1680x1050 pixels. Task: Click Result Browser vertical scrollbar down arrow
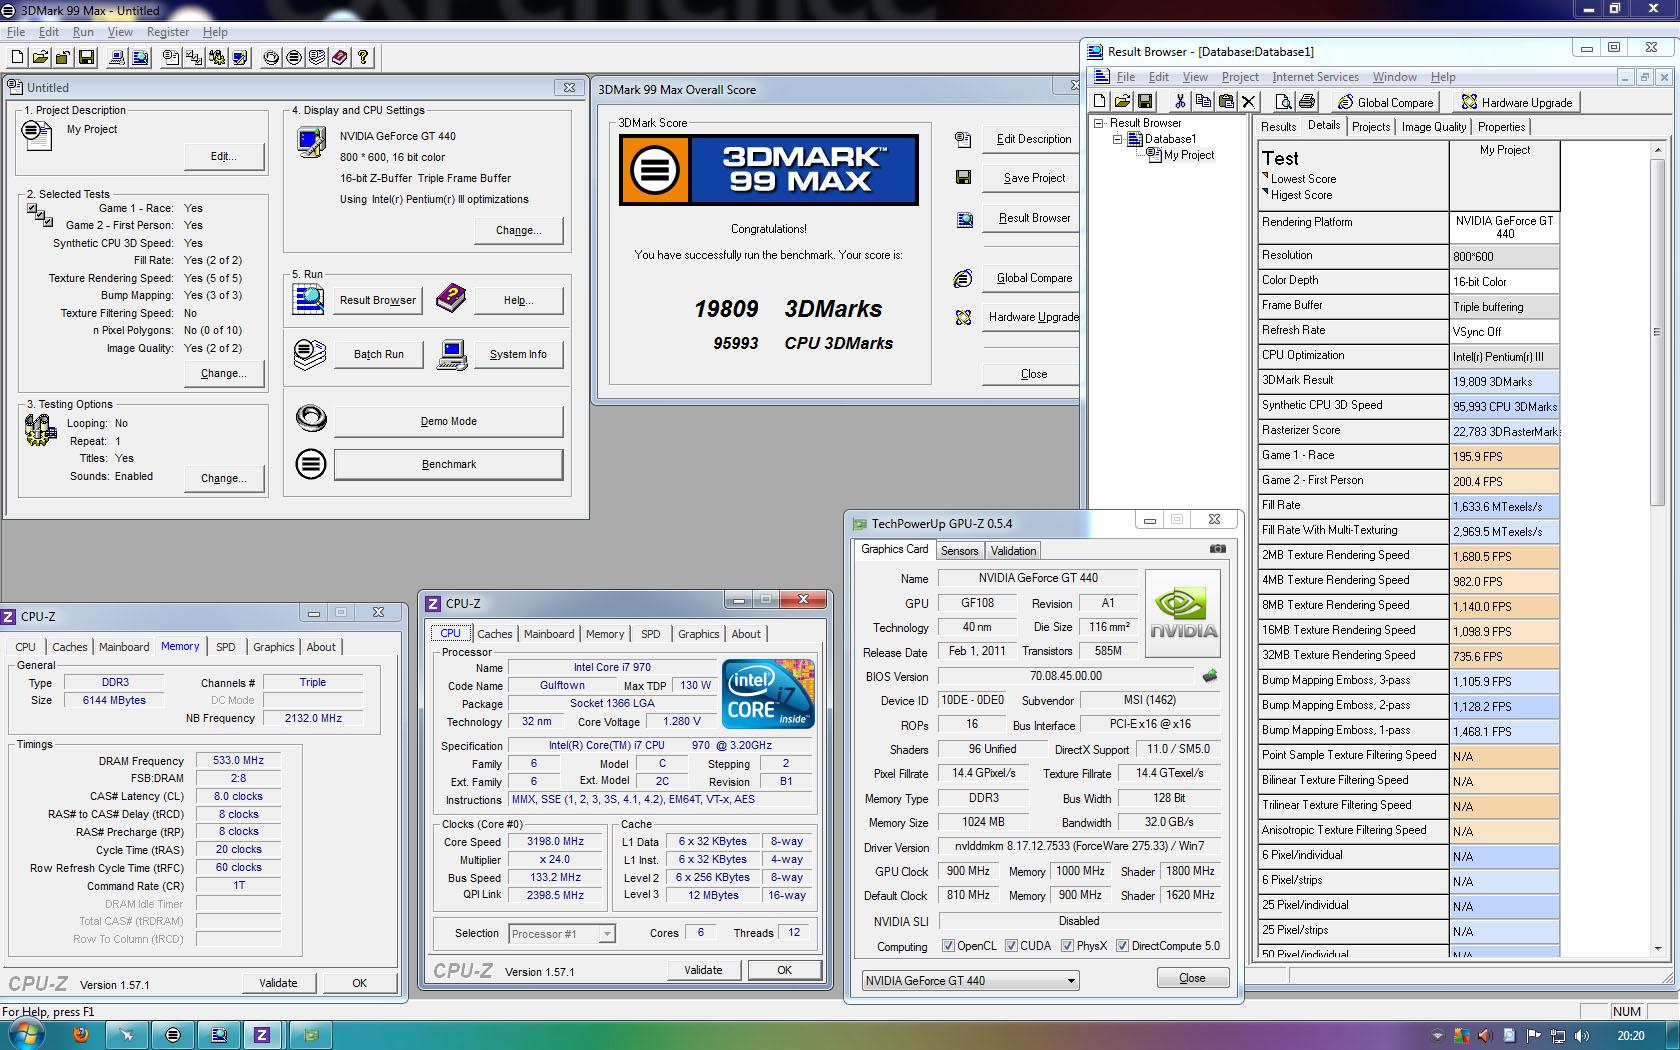[1657, 948]
